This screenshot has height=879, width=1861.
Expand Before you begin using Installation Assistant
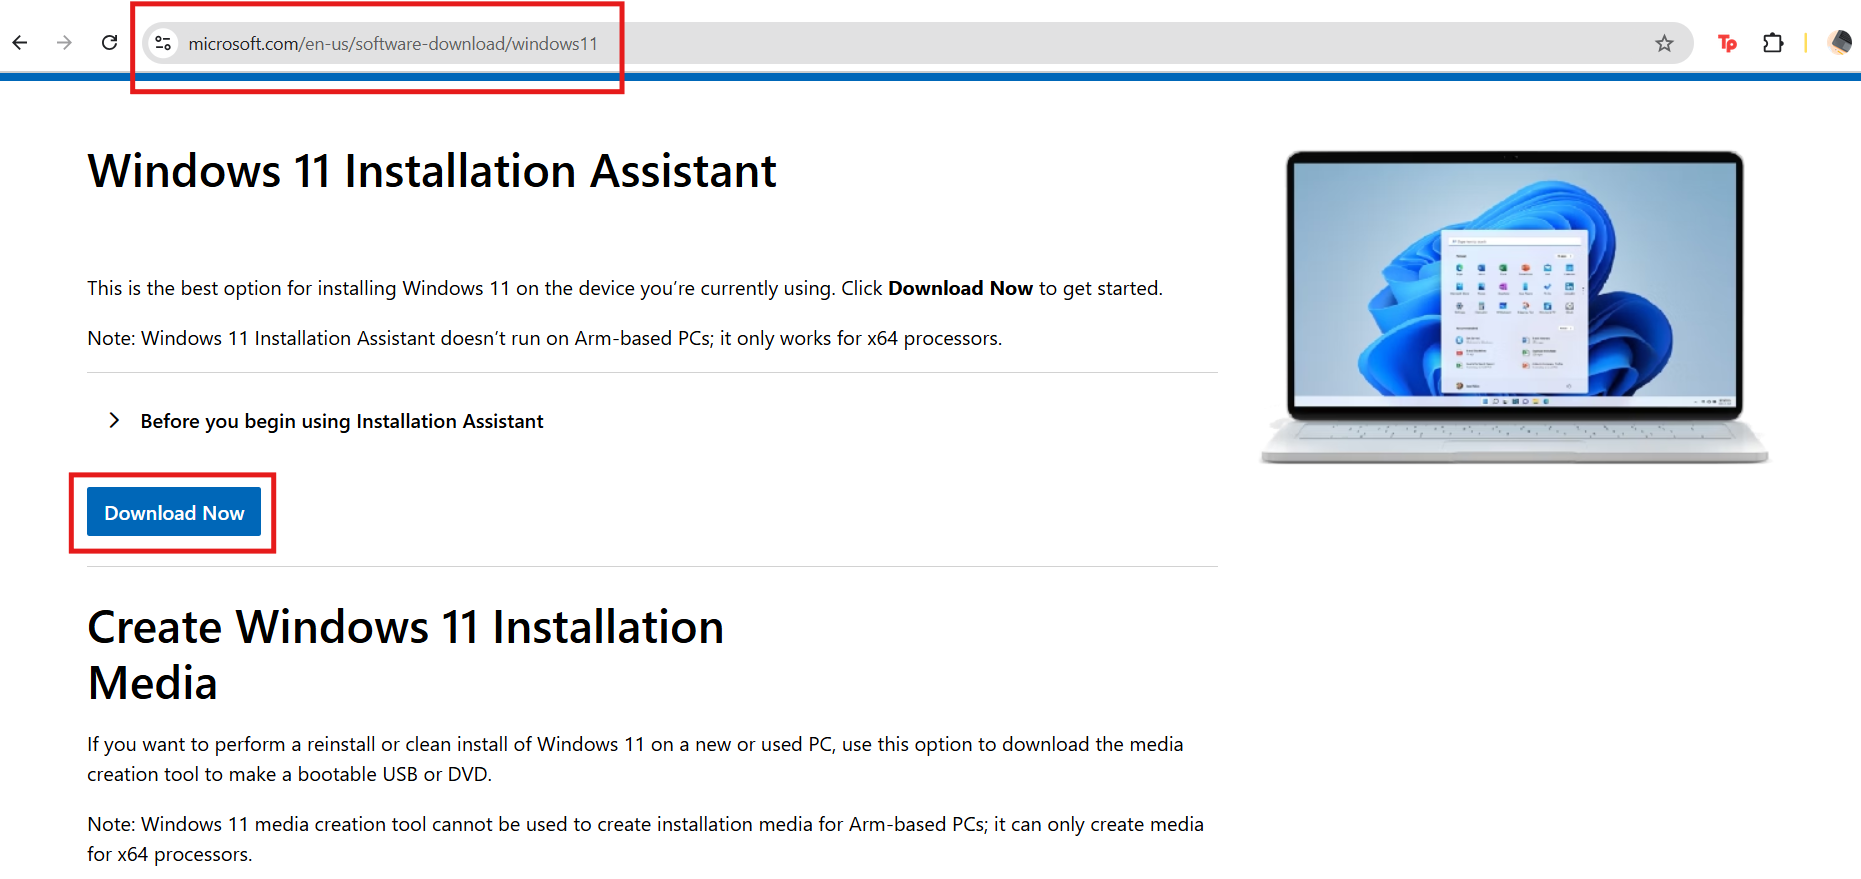326,421
